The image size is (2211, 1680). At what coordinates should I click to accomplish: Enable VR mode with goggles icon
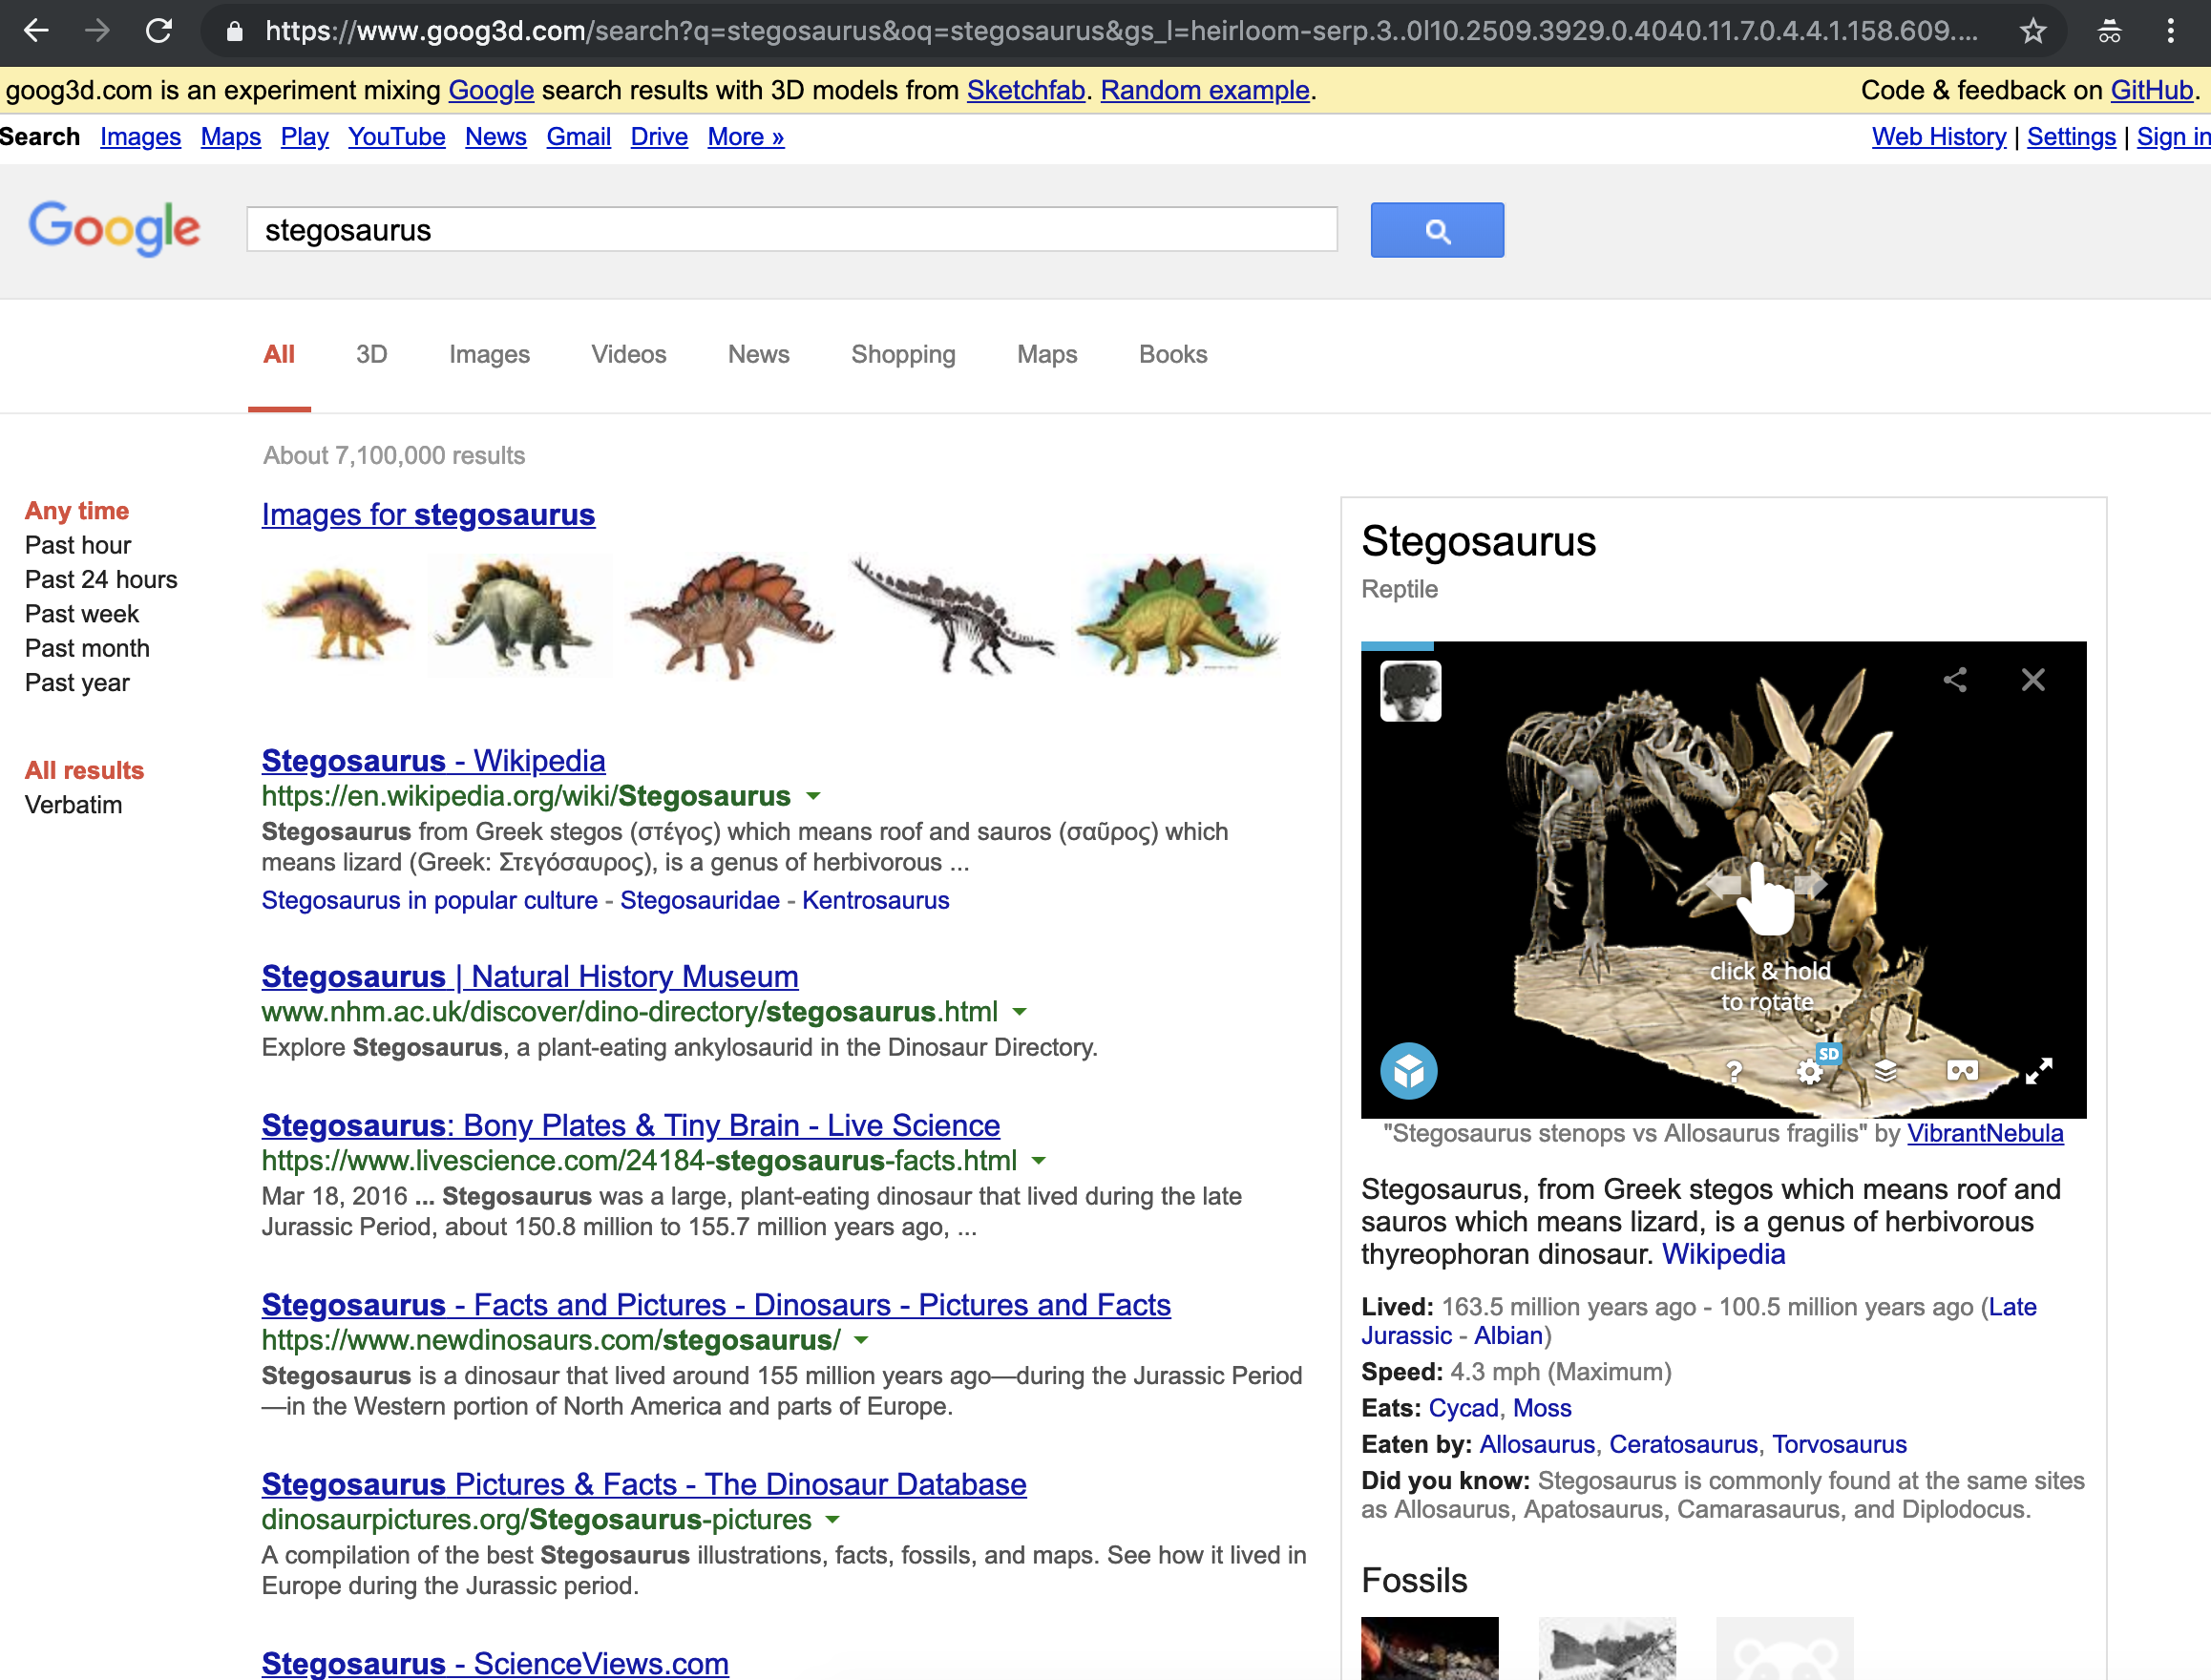pos(1962,1072)
